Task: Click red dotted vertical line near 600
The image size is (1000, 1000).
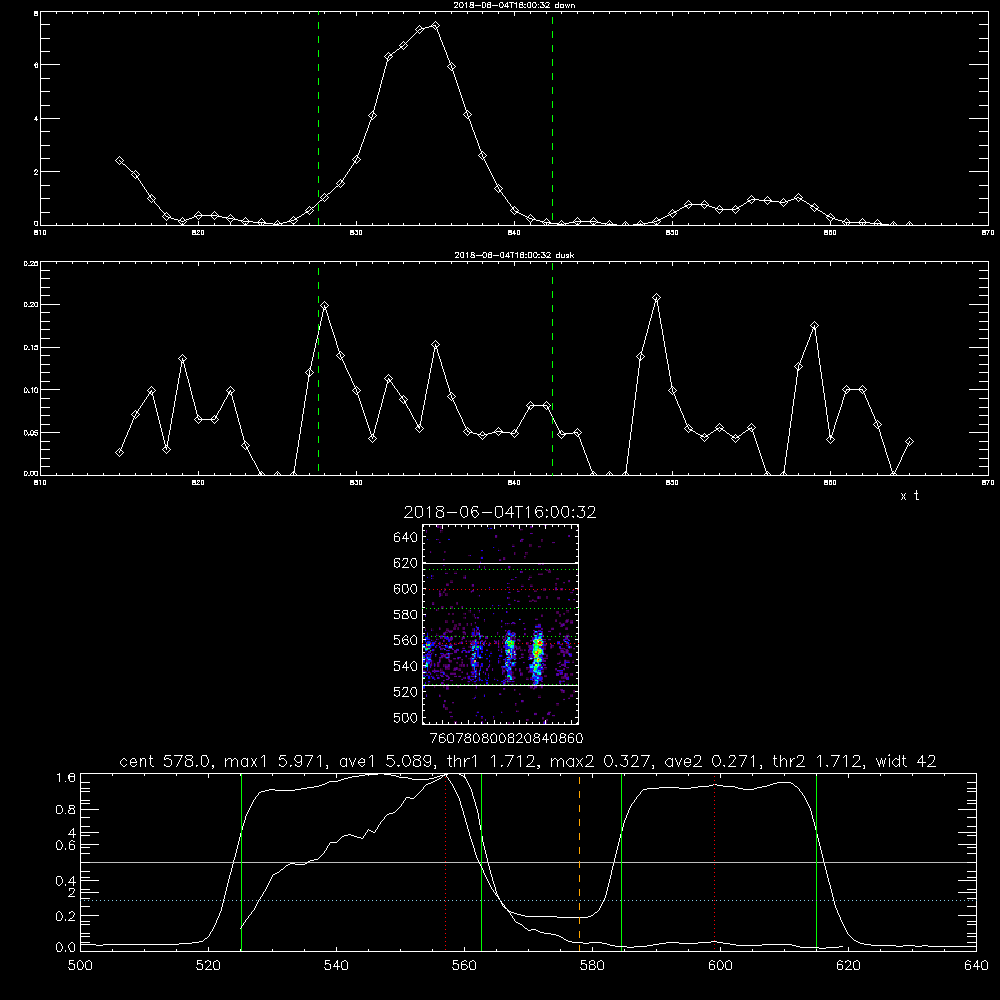Action: pyautogui.click(x=714, y=861)
